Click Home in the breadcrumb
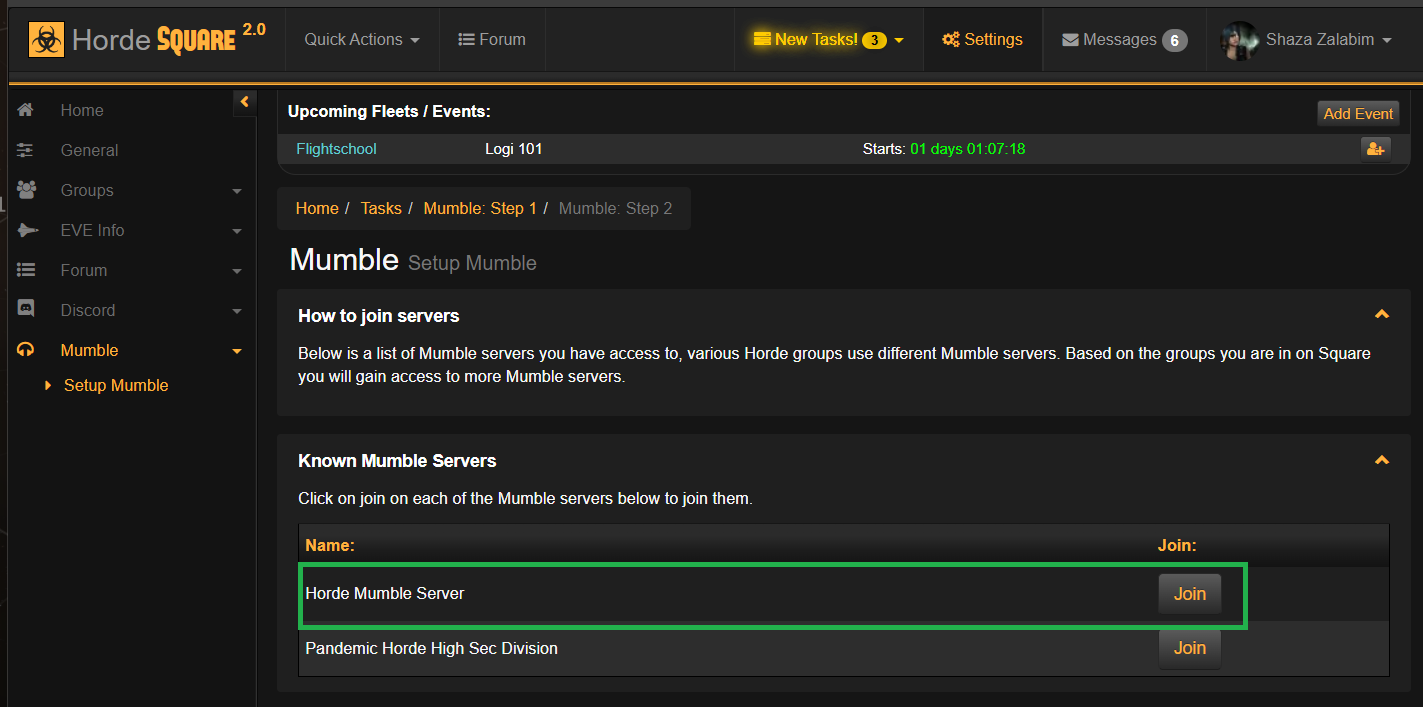Viewport: 1423px width, 707px height. (317, 208)
